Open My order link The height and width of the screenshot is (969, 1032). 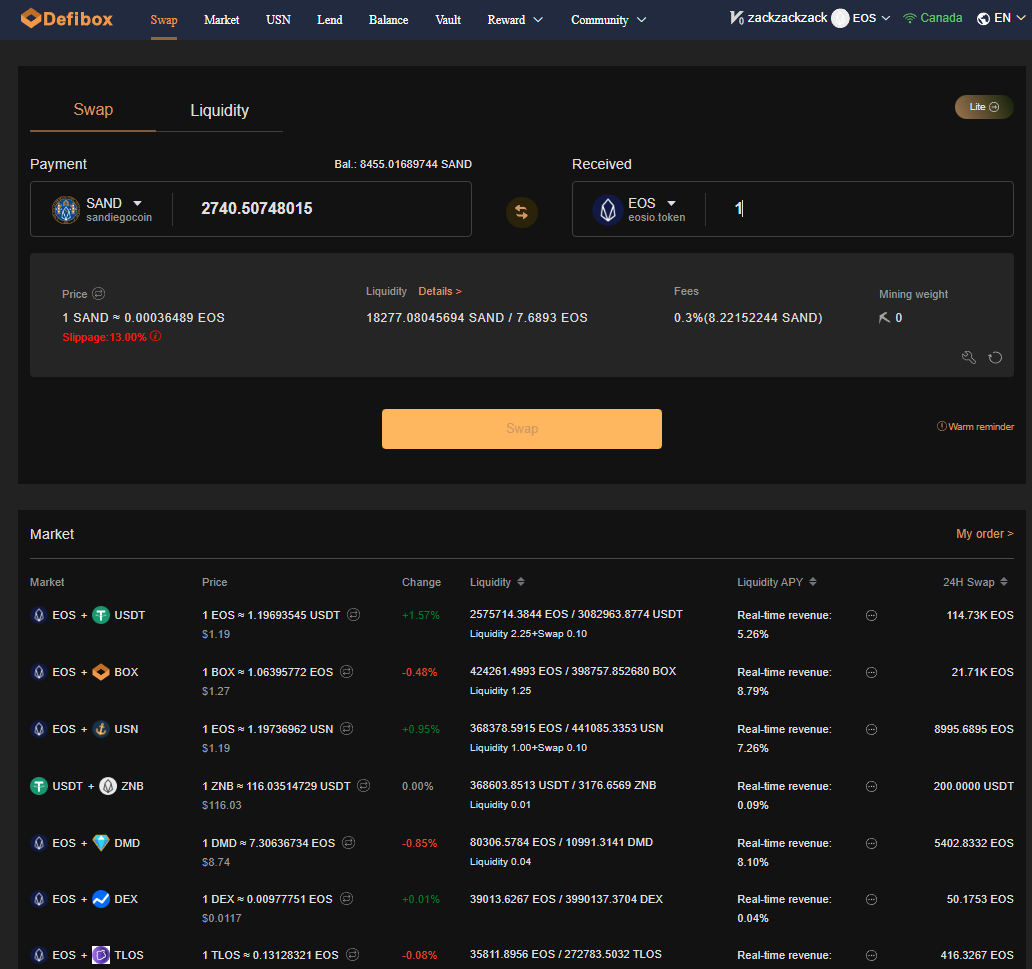click(x=985, y=533)
